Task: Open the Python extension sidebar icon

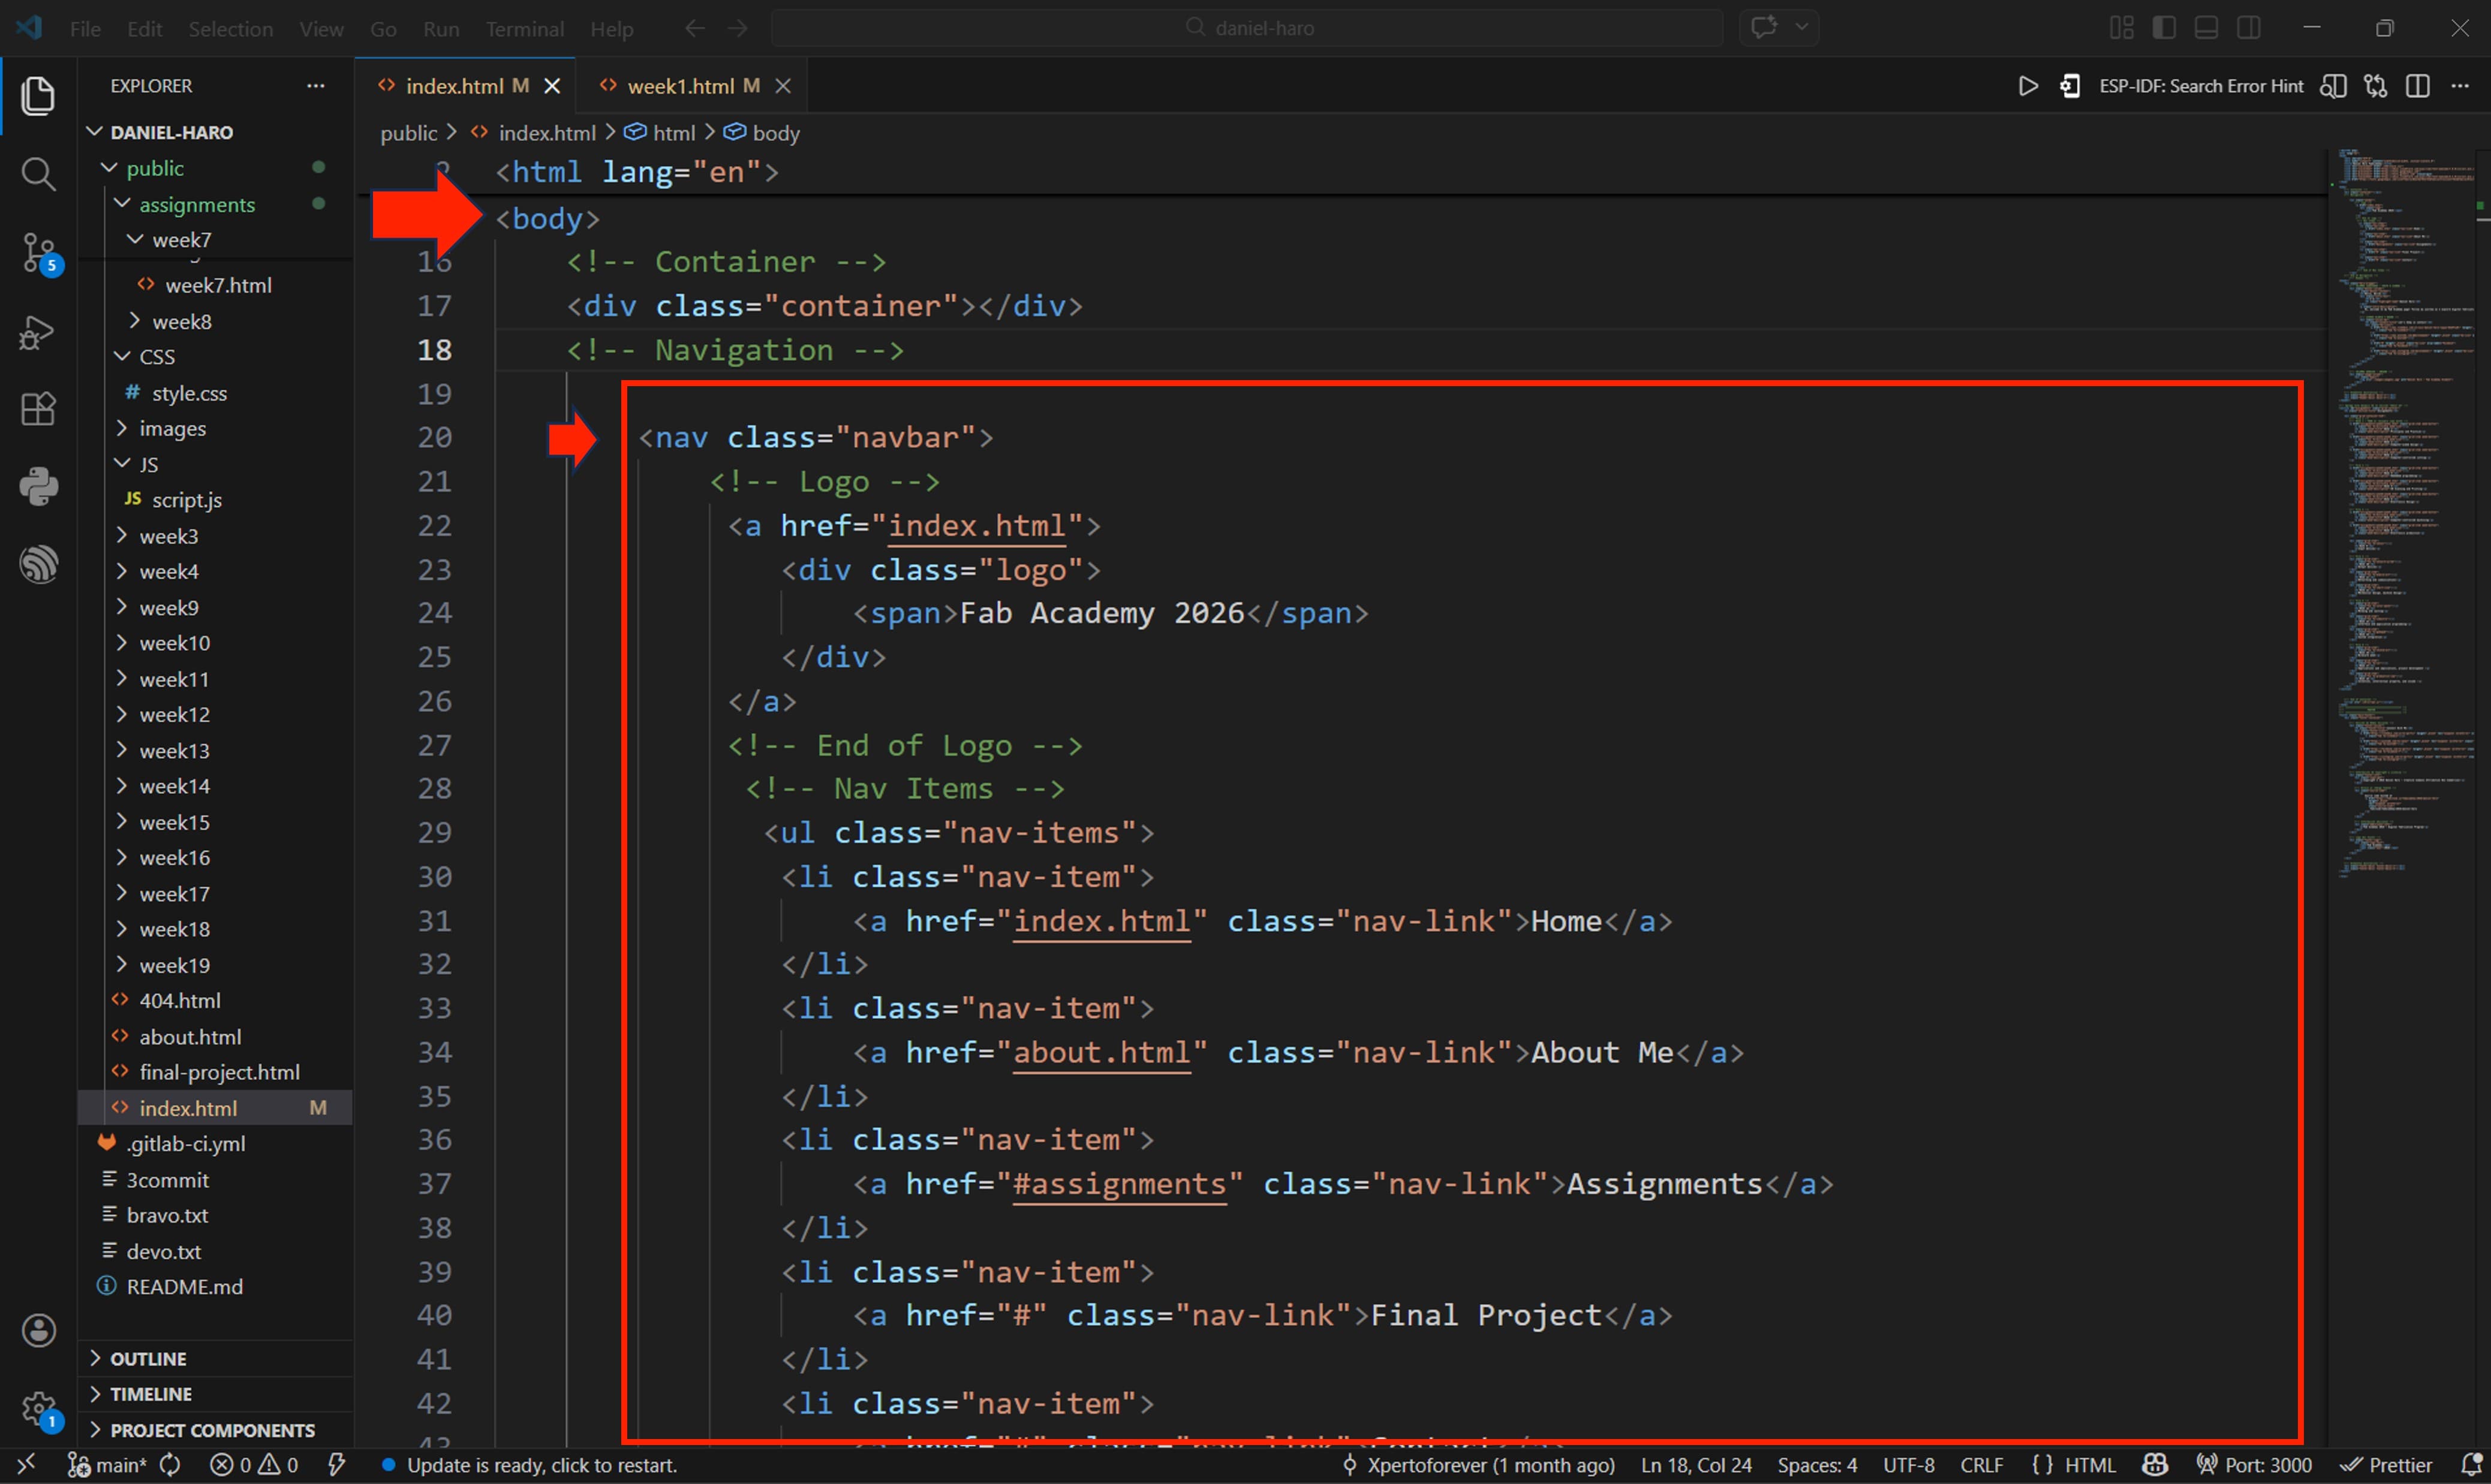Action: pos(38,487)
